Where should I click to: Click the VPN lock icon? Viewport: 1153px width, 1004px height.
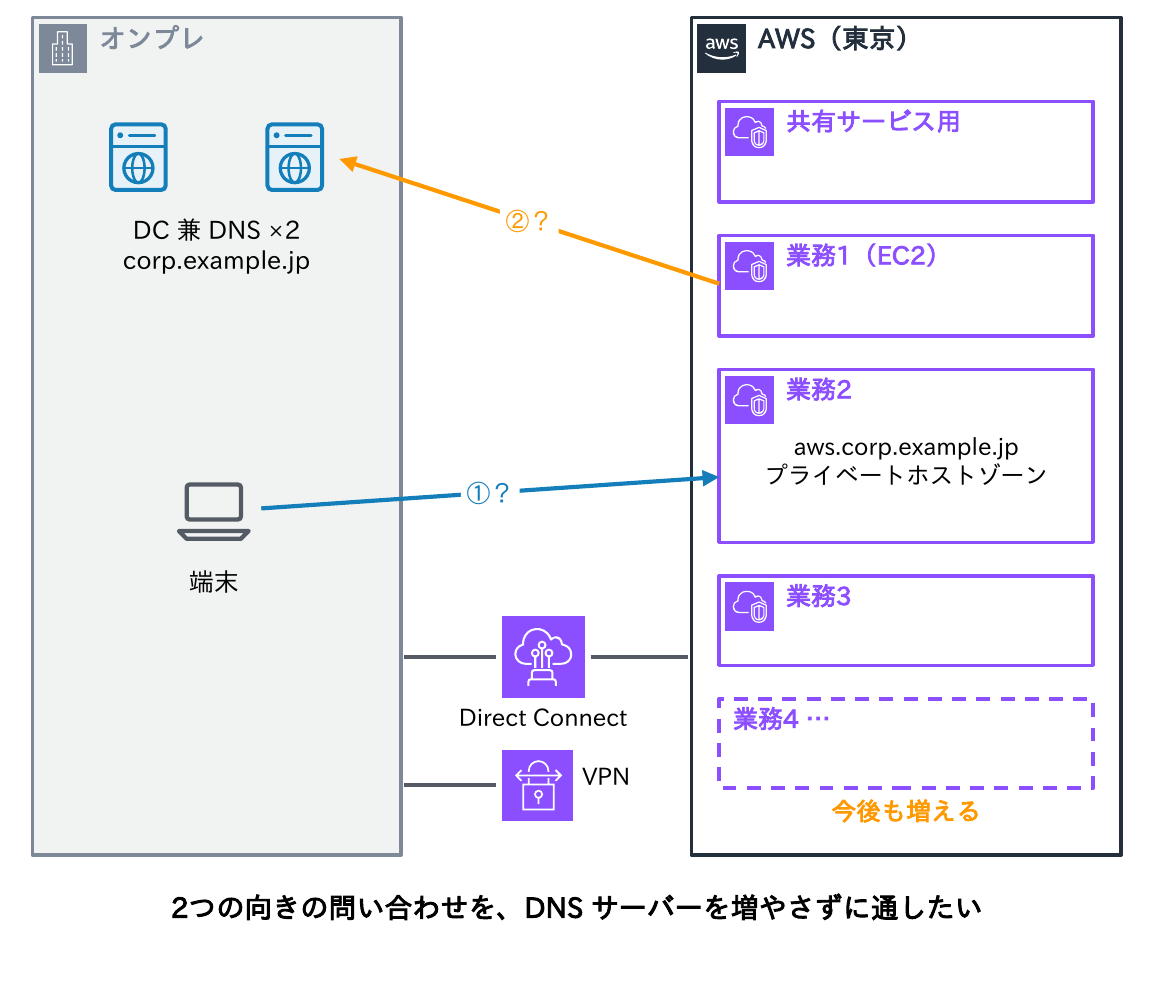[538, 786]
